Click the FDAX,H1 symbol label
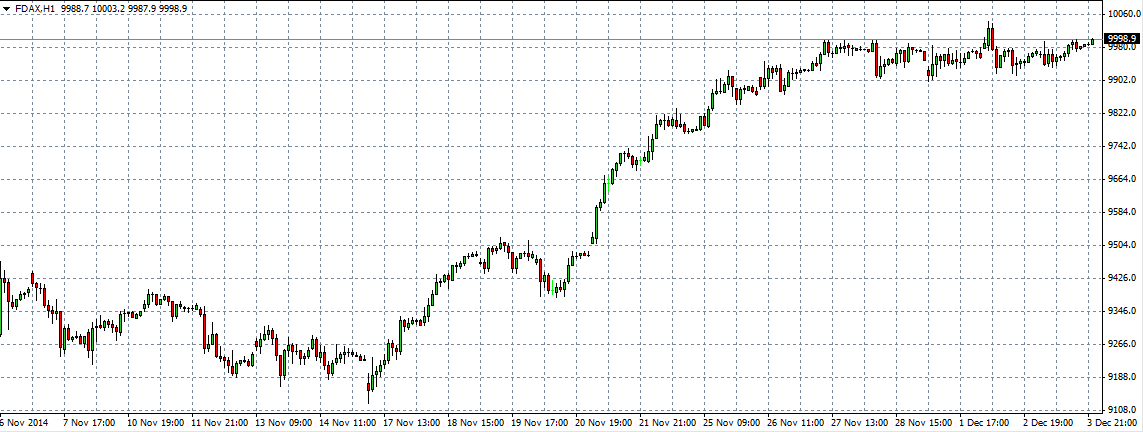 point(35,8)
